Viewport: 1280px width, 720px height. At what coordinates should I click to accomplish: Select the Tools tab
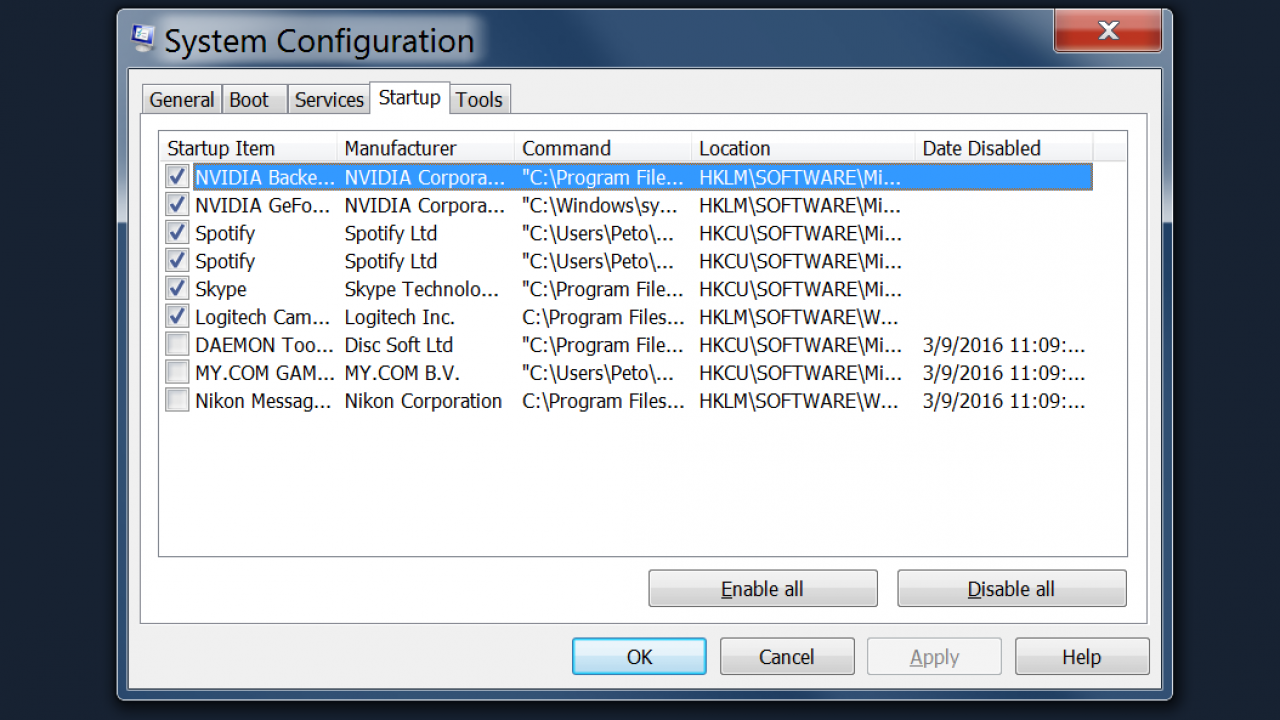coord(479,100)
